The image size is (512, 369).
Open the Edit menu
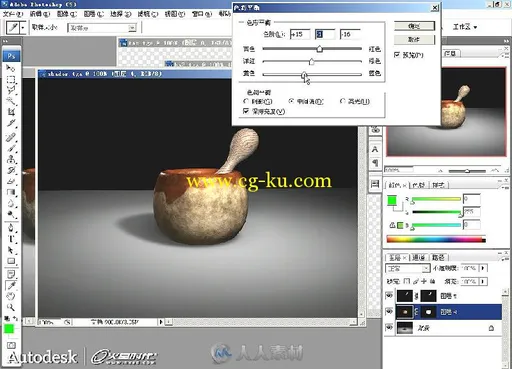[39, 14]
